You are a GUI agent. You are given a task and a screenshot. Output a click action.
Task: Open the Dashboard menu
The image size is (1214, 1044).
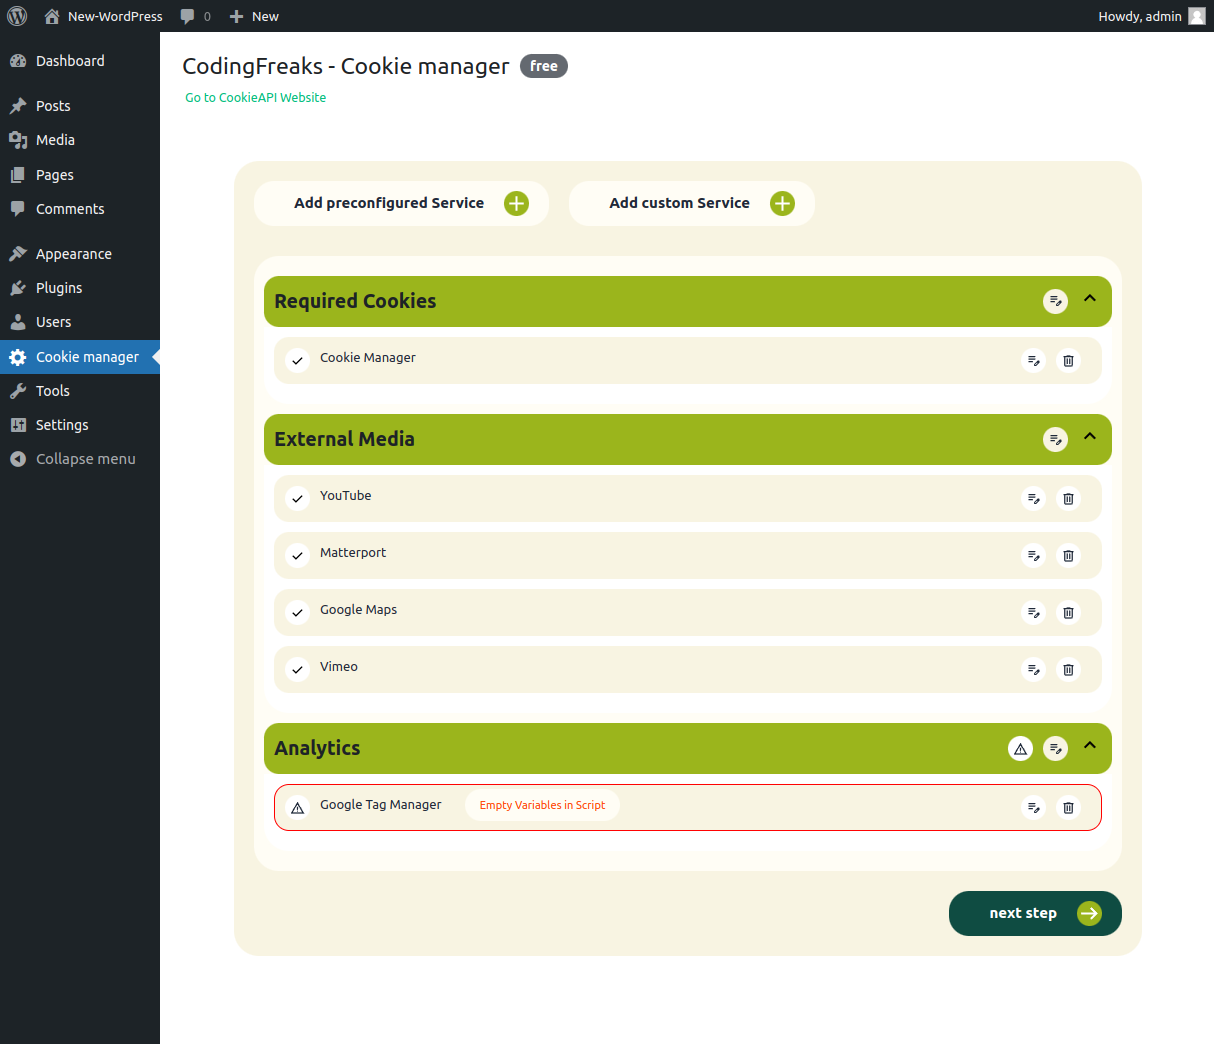[80, 61]
